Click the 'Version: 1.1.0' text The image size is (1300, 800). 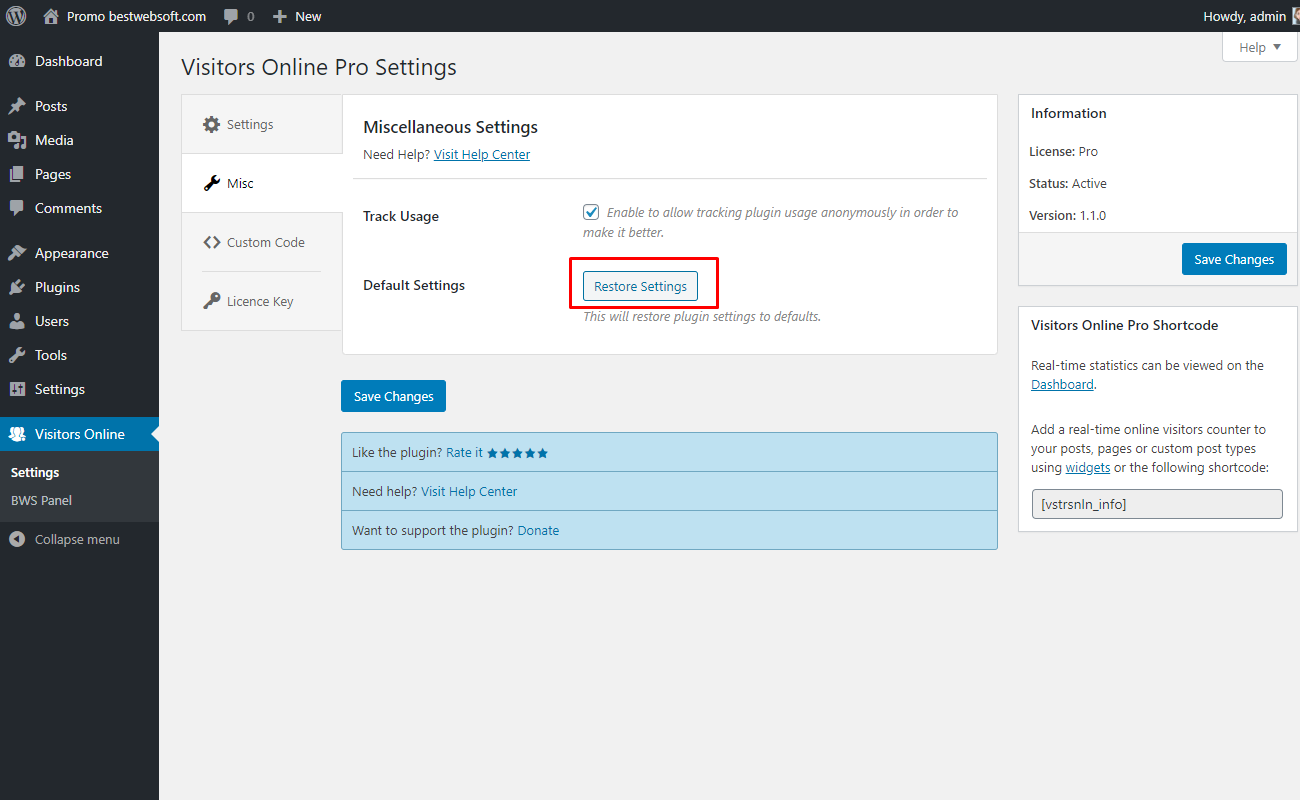(1068, 215)
